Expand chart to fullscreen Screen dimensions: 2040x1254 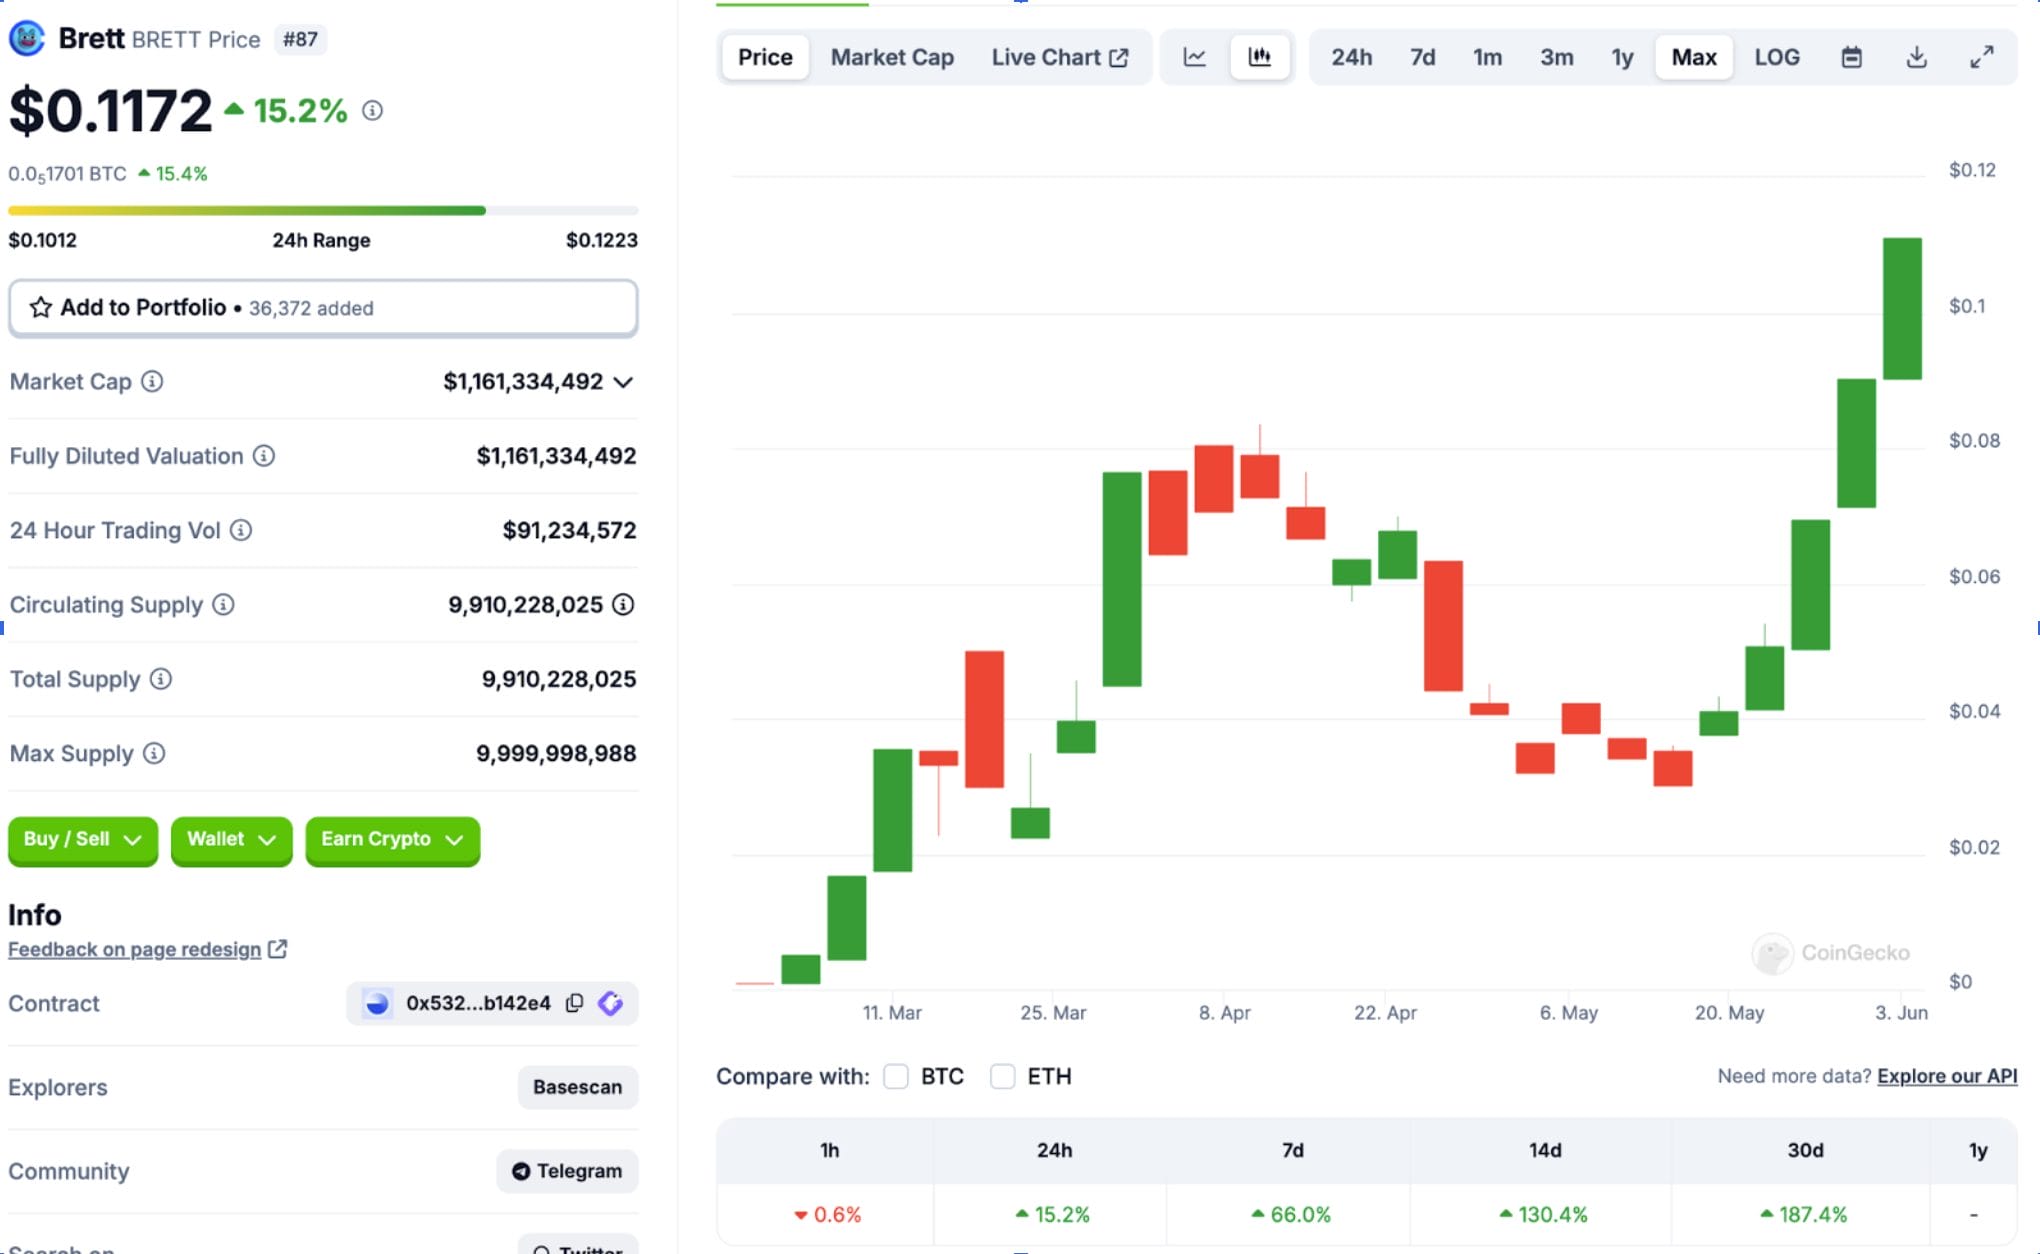1981,57
